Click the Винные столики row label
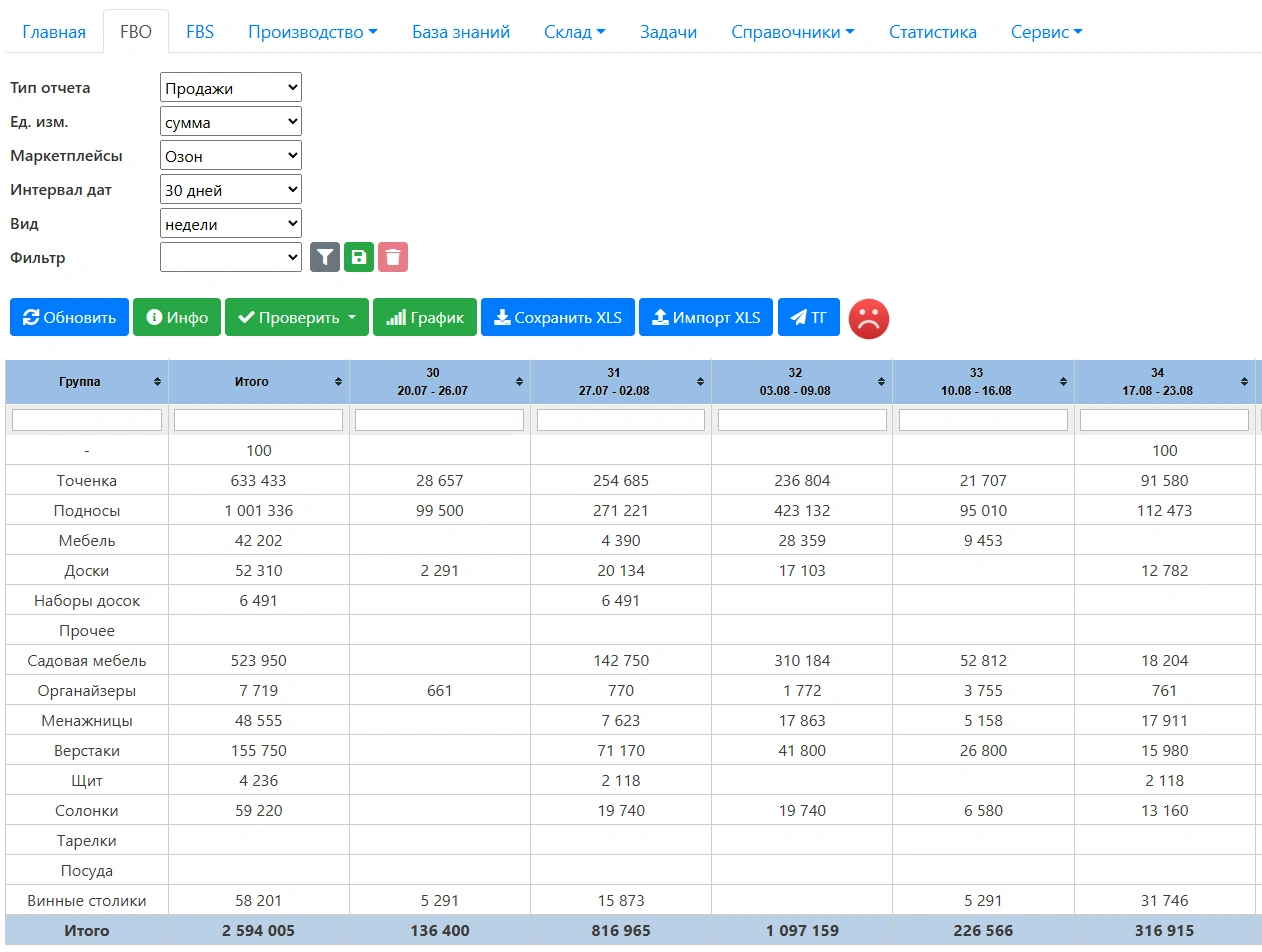1262x952 pixels. pyautogui.click(x=87, y=900)
